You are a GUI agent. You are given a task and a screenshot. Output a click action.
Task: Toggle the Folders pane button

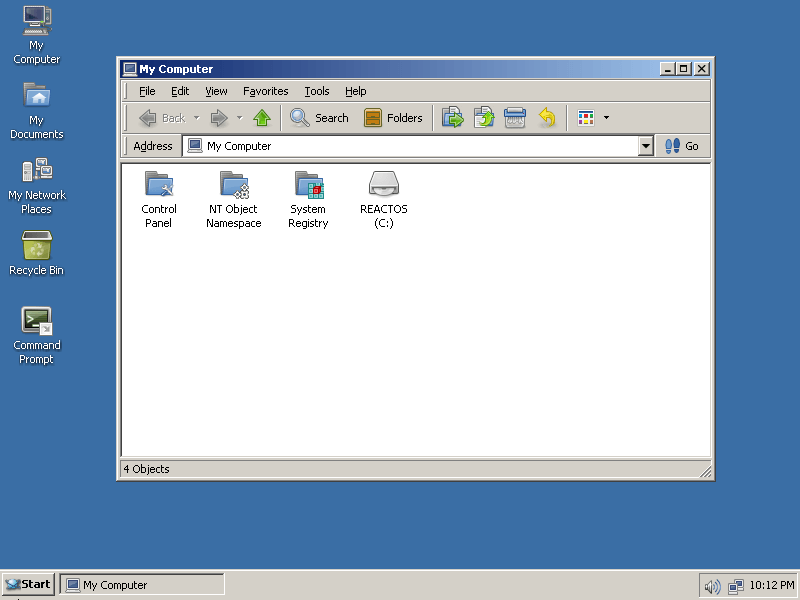[393, 118]
